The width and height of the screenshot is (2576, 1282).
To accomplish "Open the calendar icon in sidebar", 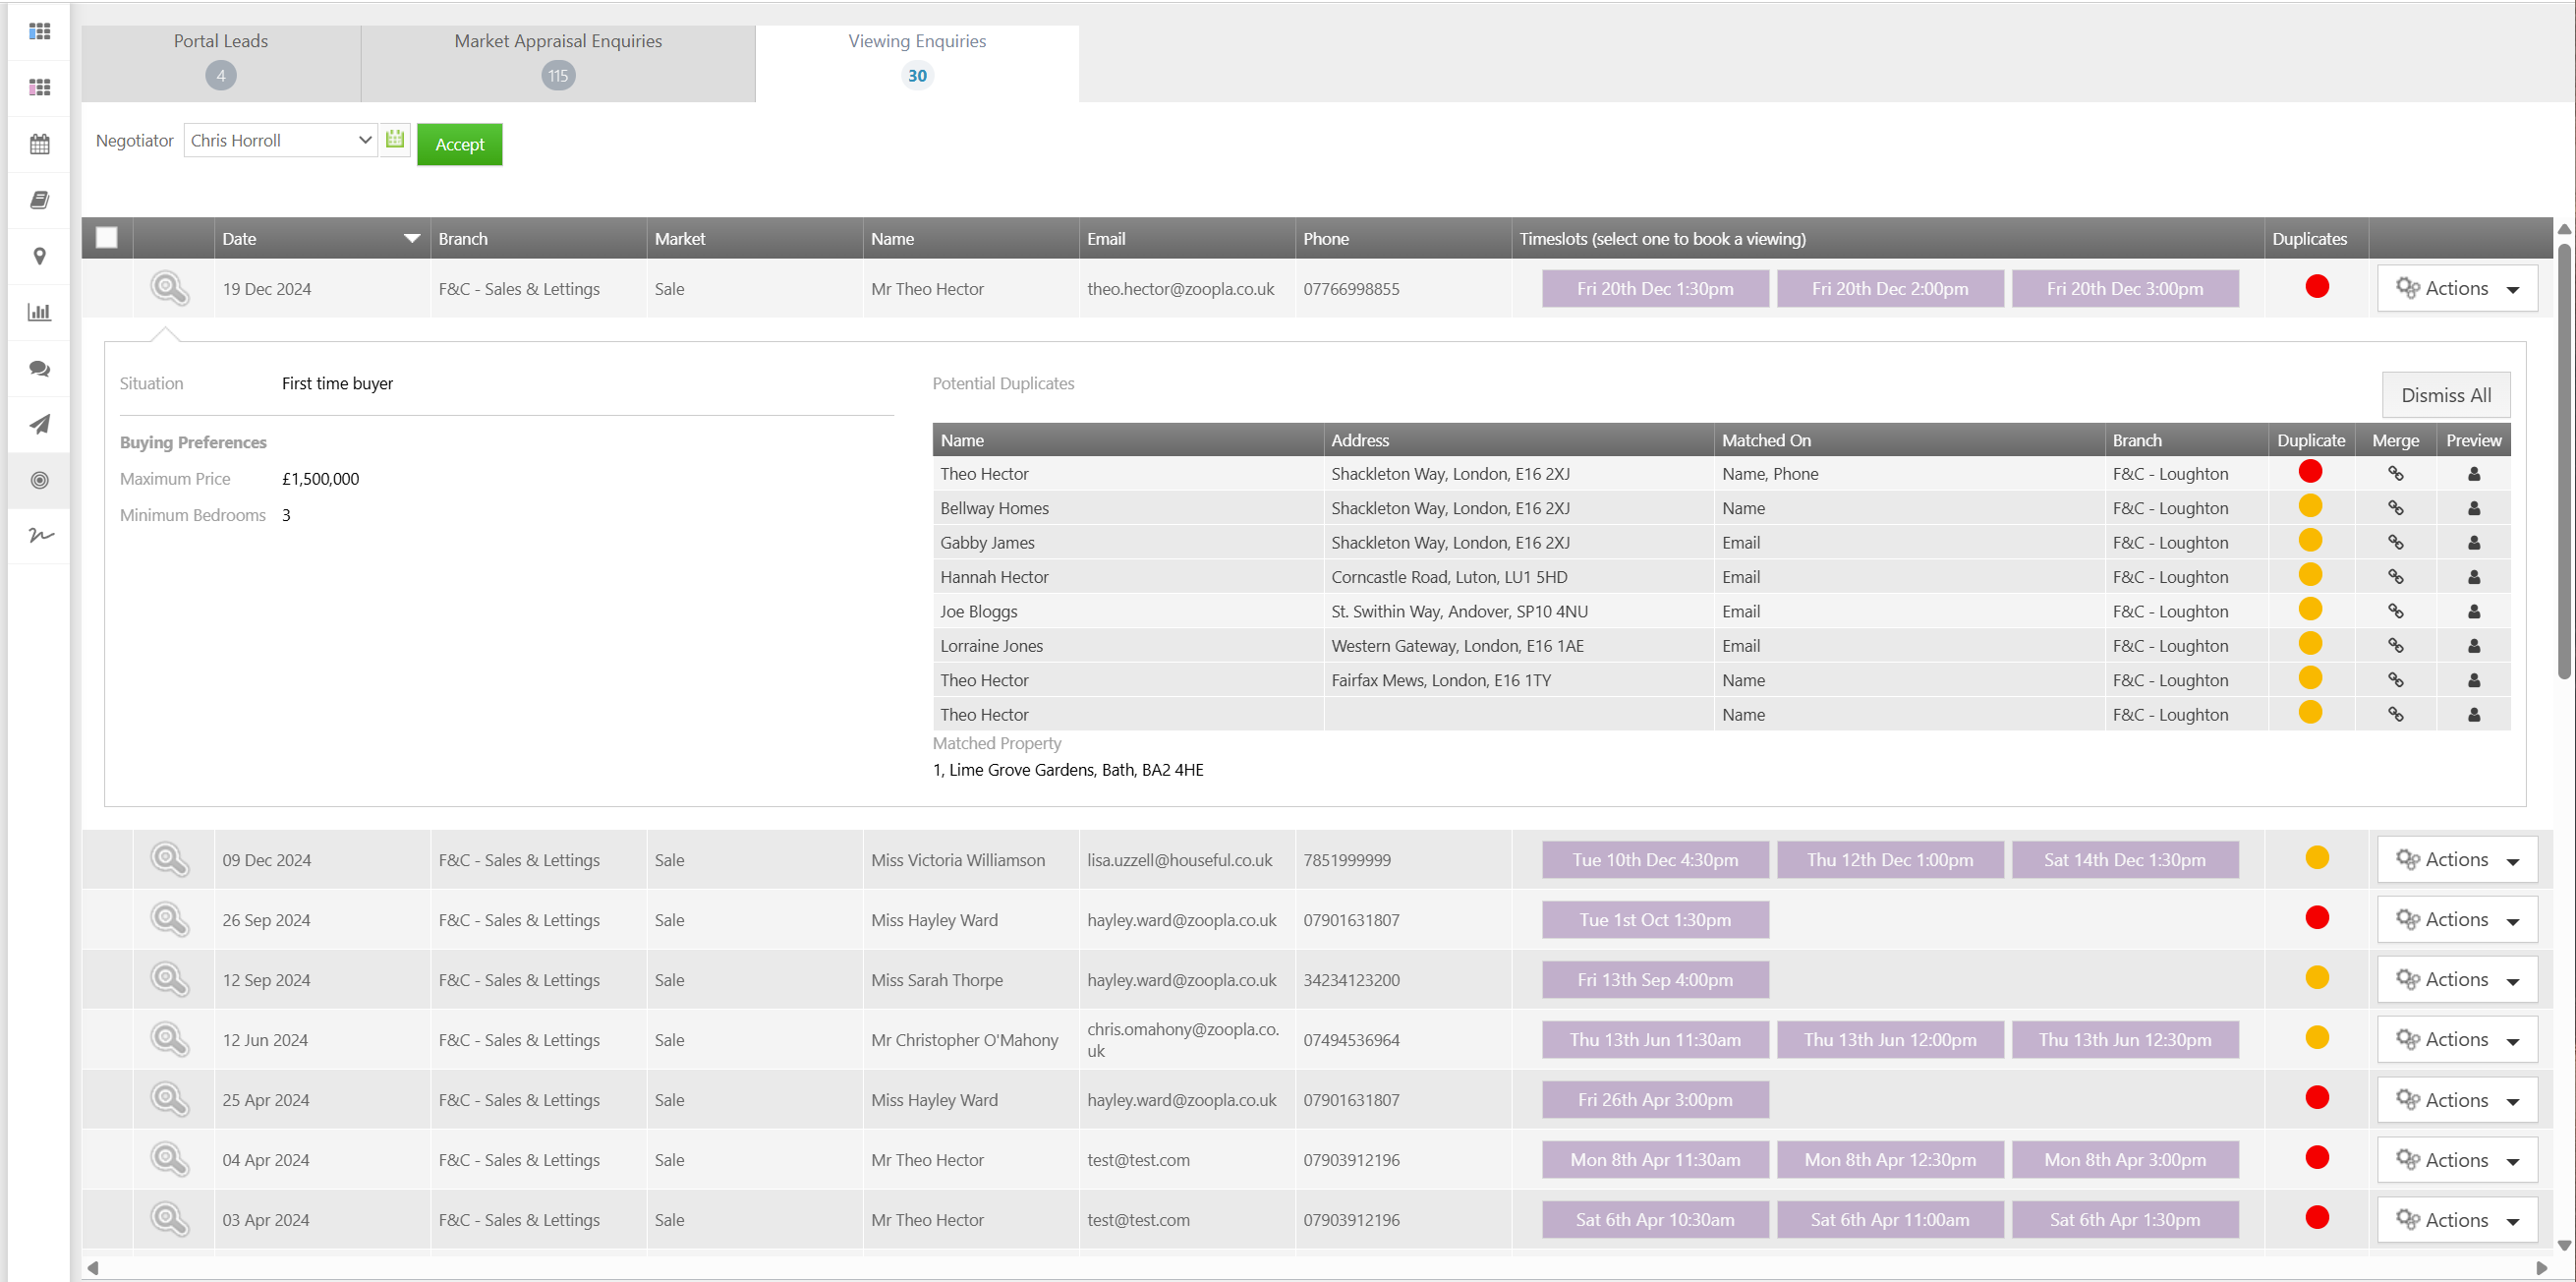I will pos(40,144).
